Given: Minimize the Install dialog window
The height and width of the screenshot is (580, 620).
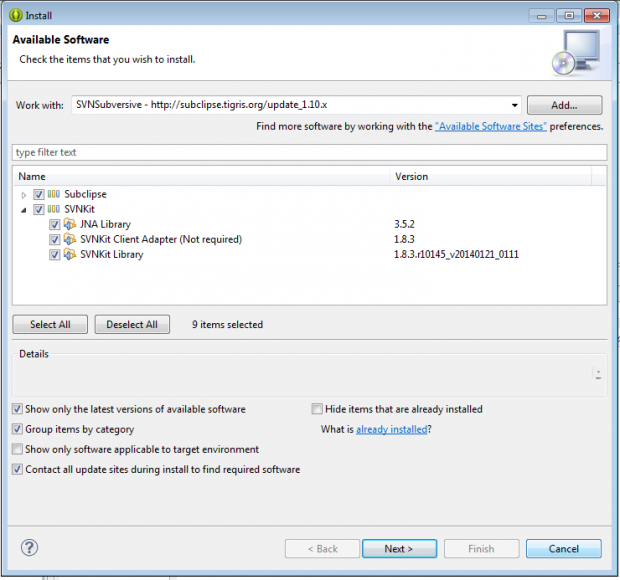Looking at the screenshot, I should click(x=542, y=16).
